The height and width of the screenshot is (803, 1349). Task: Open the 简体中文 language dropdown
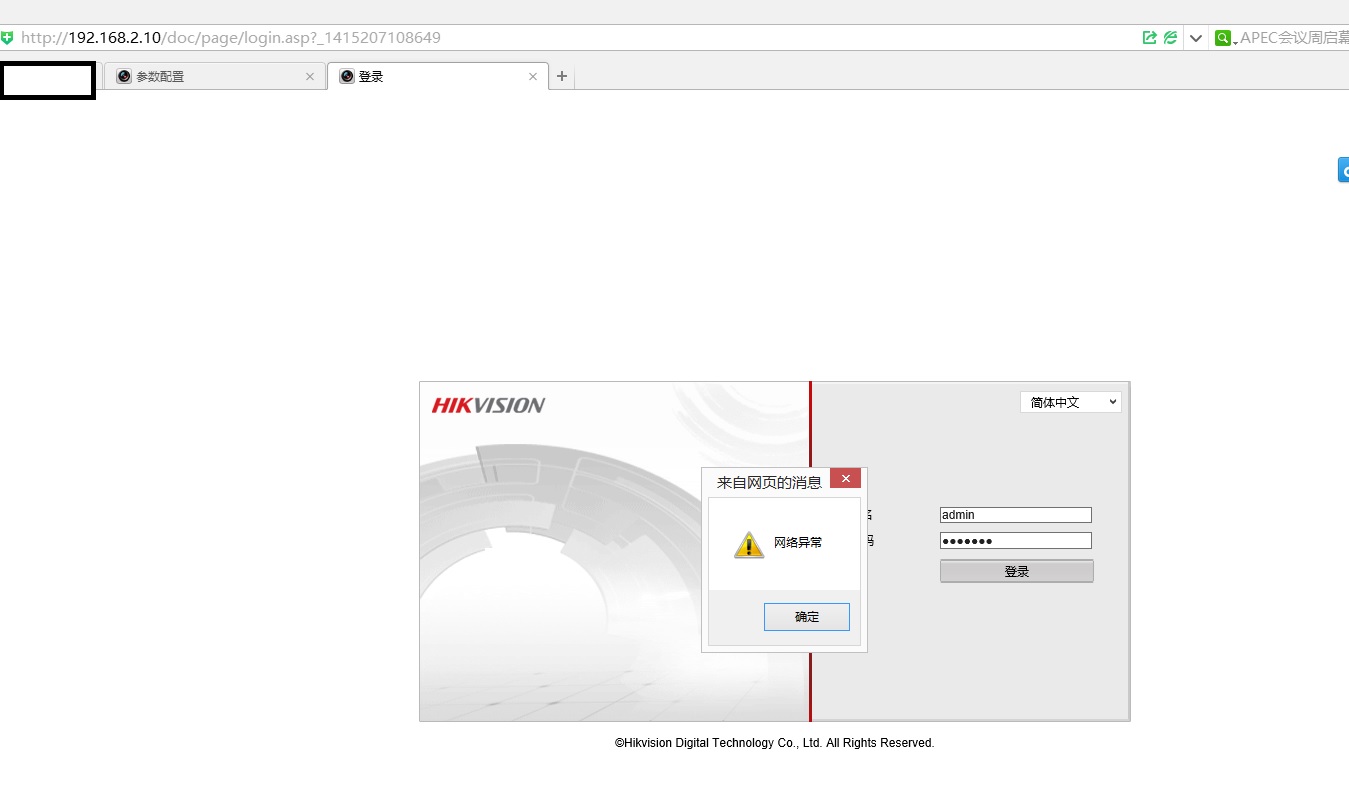pos(1071,402)
